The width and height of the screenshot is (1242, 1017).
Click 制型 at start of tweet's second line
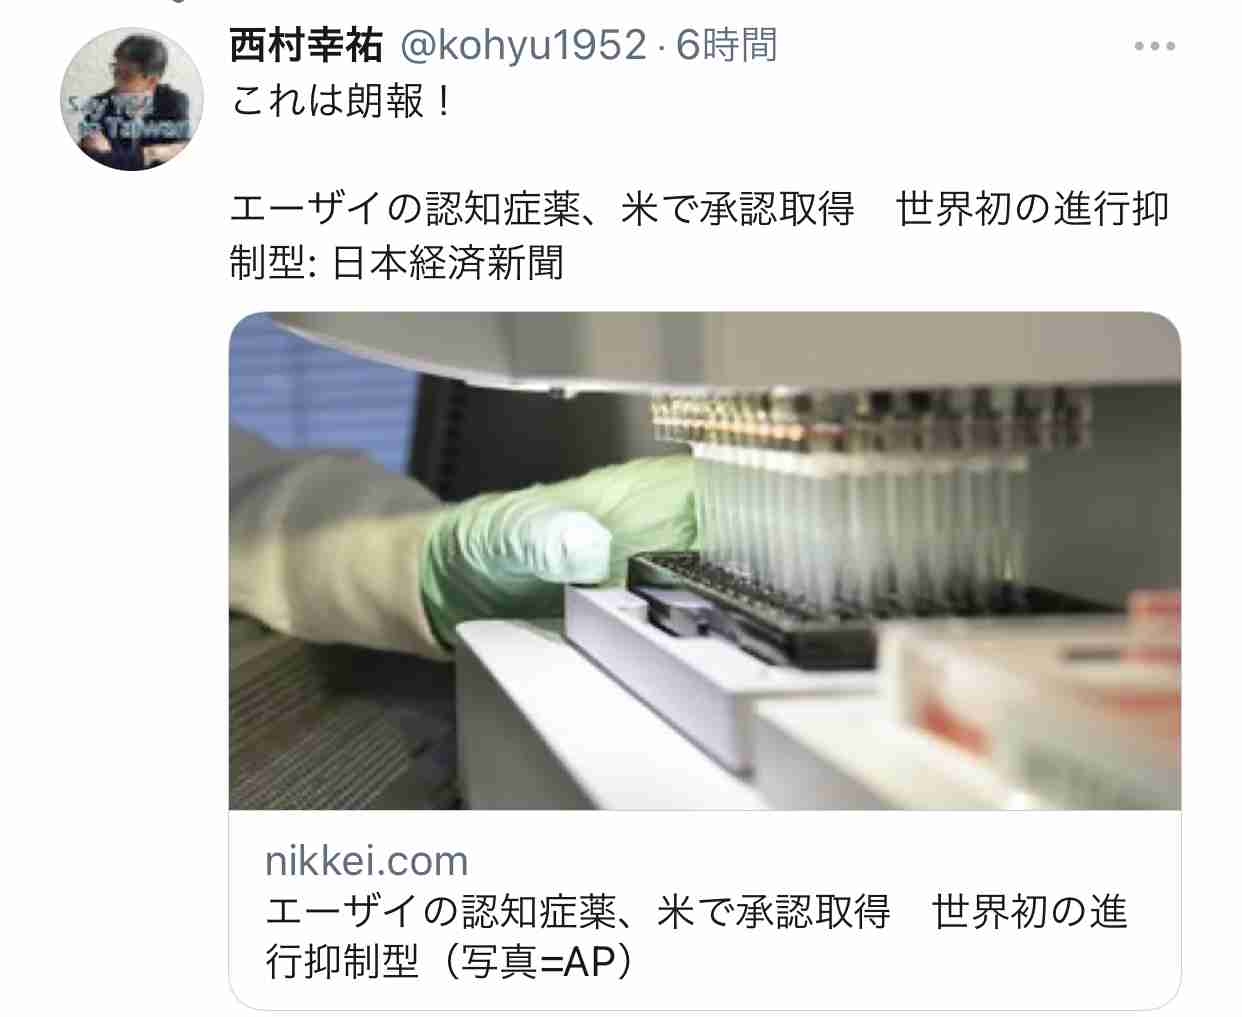point(268,263)
